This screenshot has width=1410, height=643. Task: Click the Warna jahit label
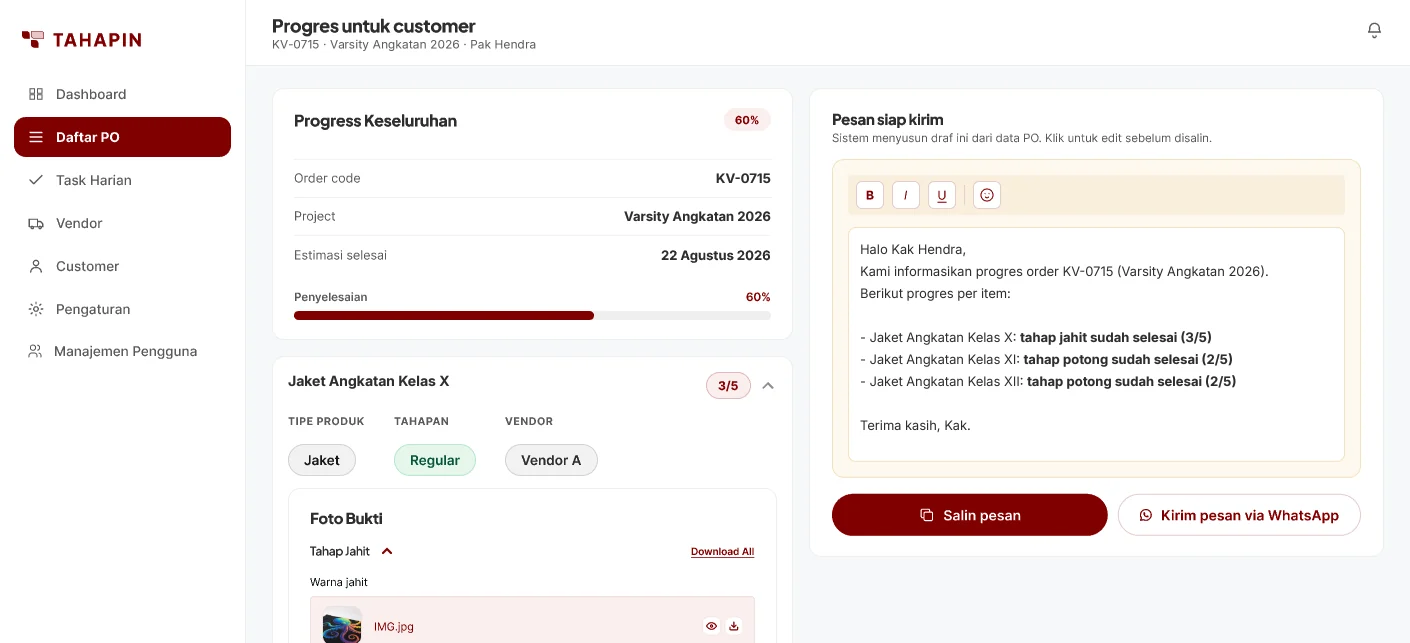click(339, 582)
